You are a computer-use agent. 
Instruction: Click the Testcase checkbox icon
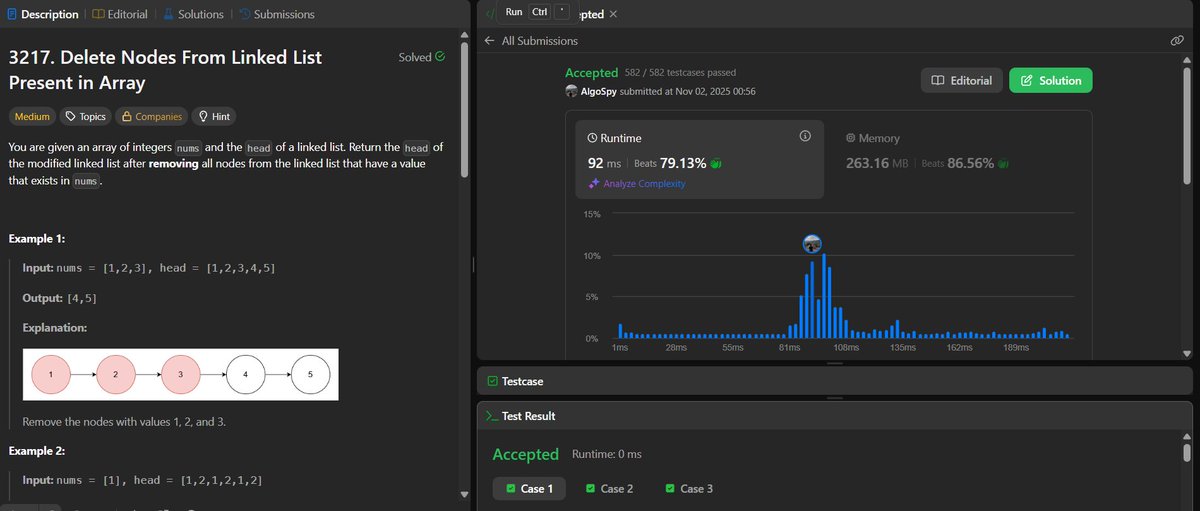[492, 381]
